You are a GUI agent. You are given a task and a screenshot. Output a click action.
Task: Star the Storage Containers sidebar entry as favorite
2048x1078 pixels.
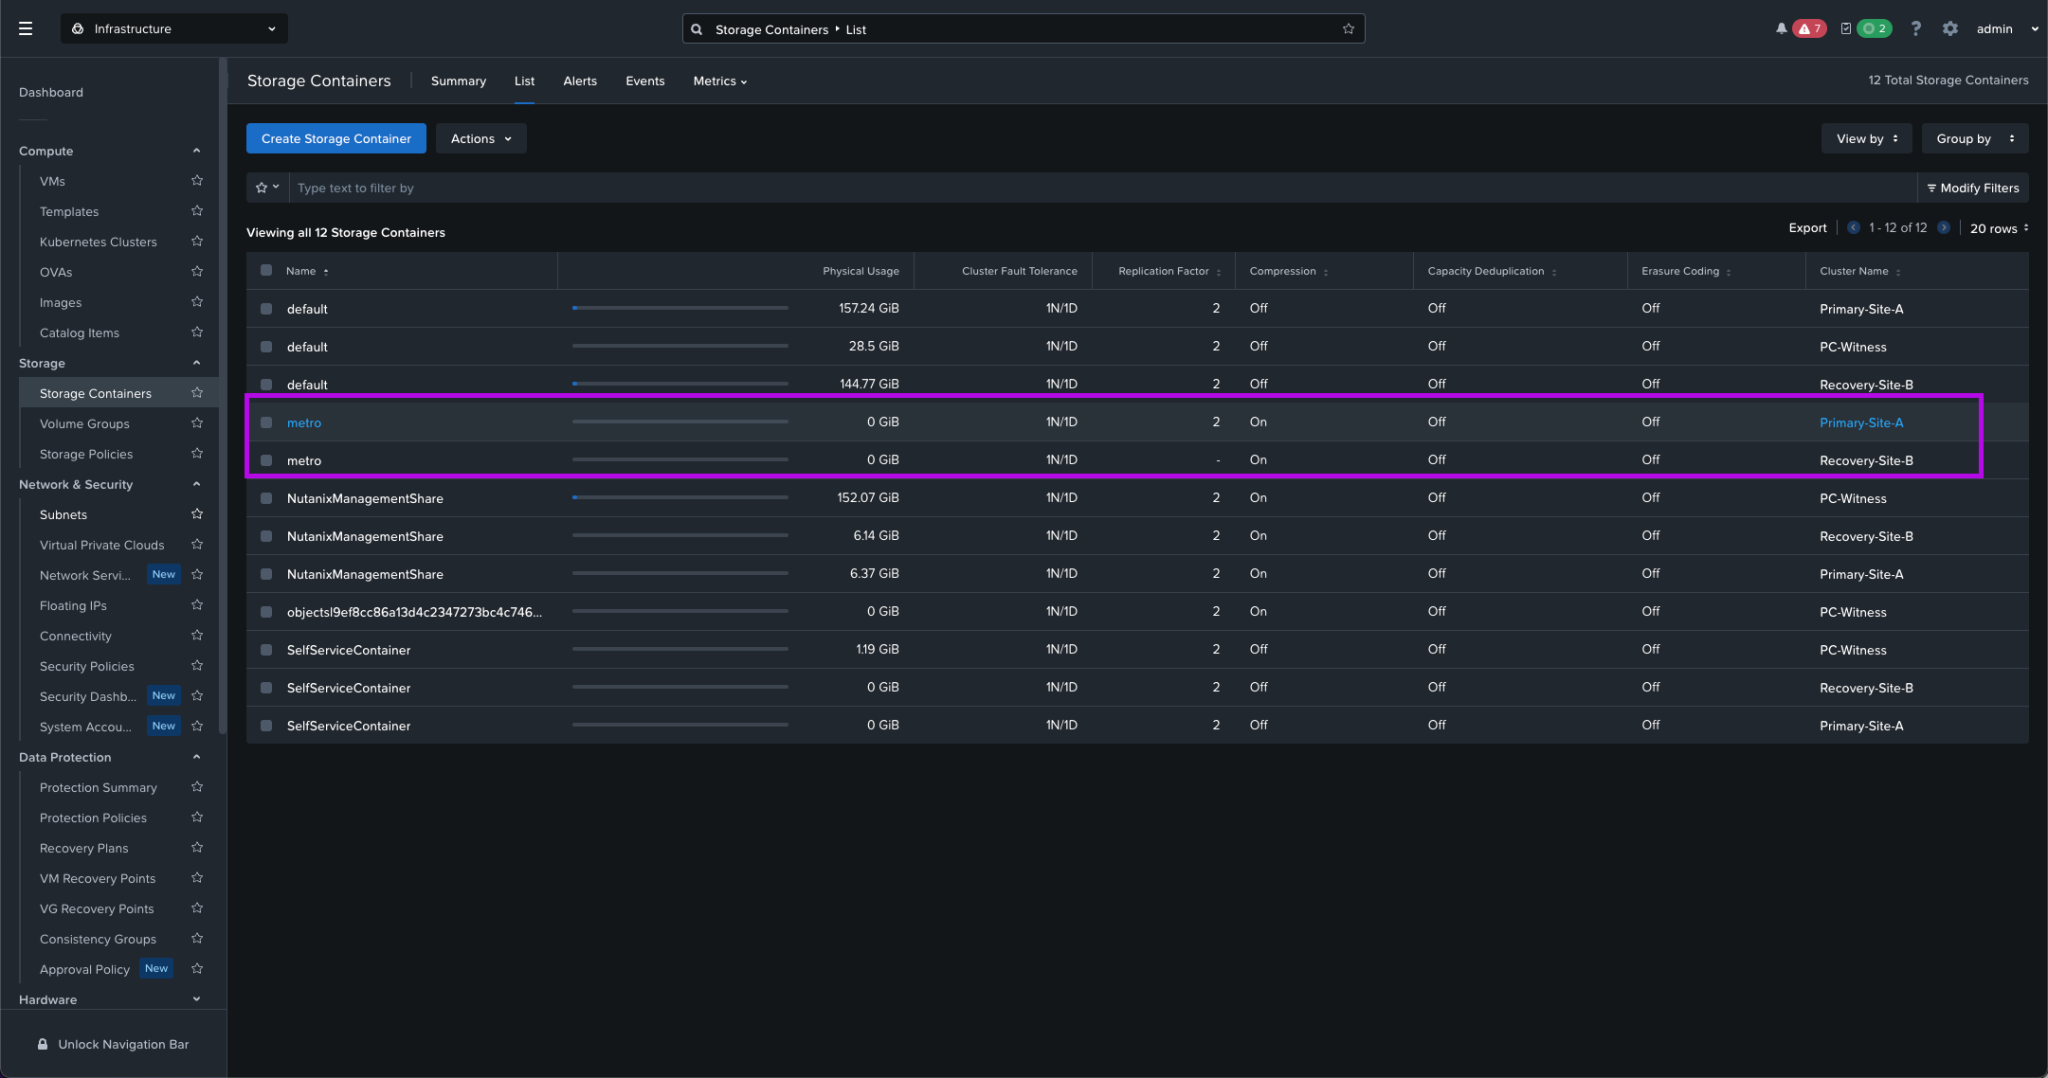pos(197,392)
